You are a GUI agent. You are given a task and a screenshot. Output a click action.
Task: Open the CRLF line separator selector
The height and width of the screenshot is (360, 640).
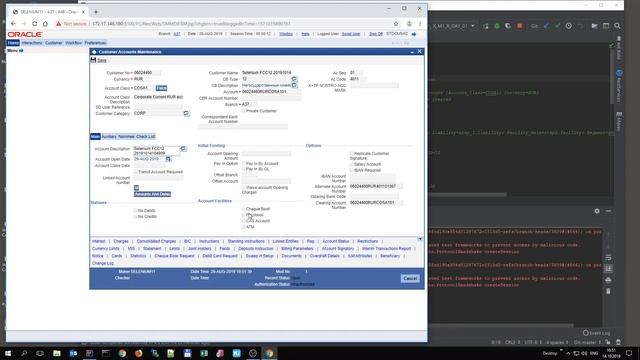pos(512,342)
